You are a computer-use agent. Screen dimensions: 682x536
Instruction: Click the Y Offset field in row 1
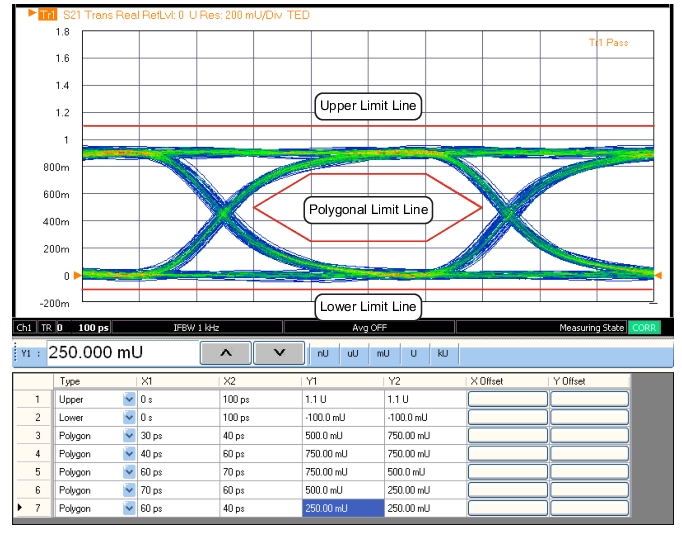click(x=589, y=399)
